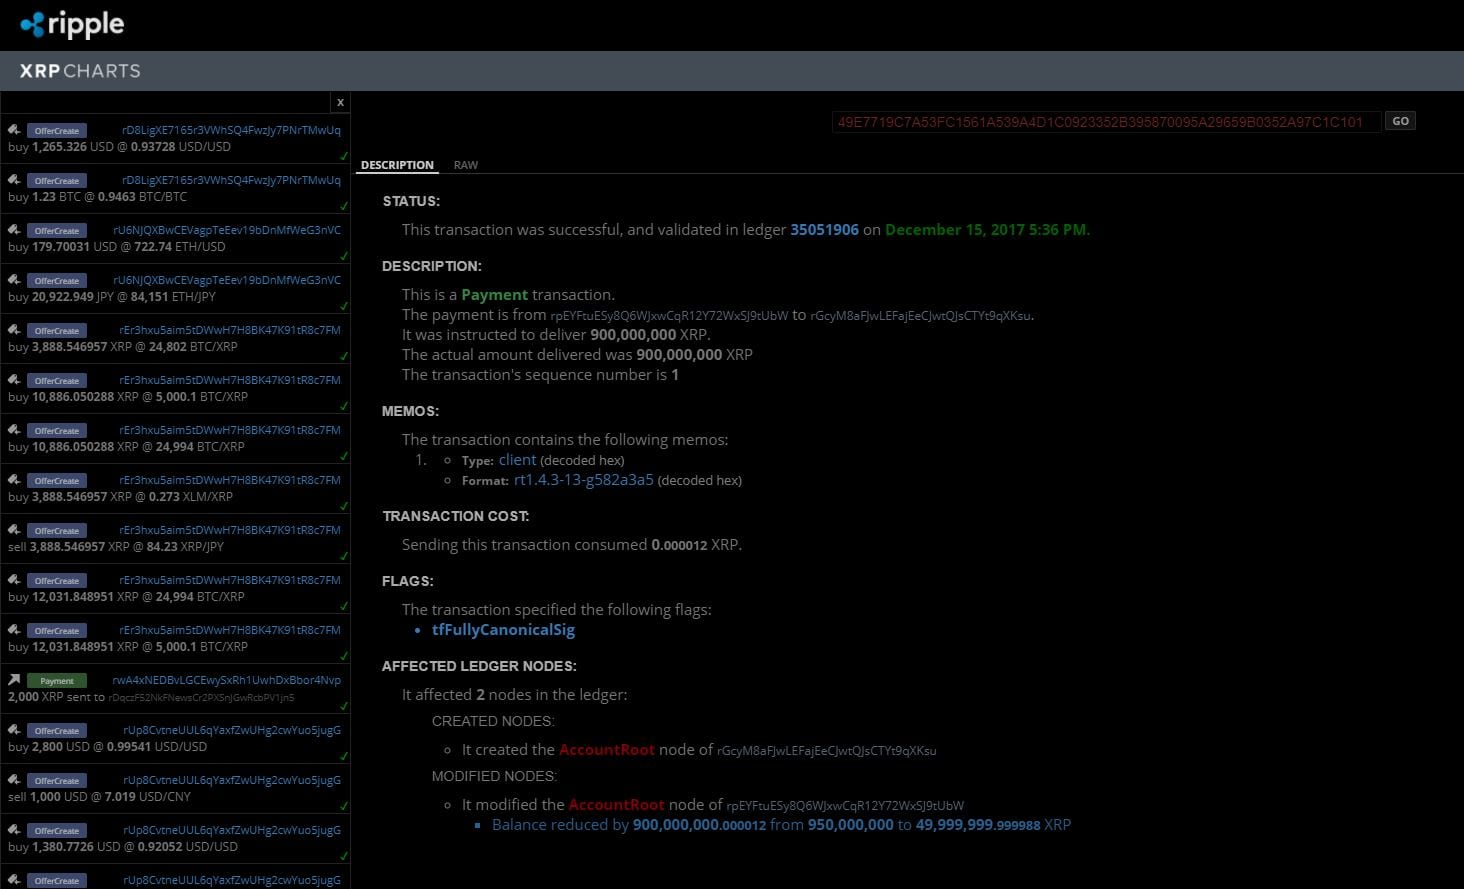Select the buy 1,380.7726 USD @ 0.92052 row
Image resolution: width=1464 pixels, height=889 pixels.
coord(175,838)
